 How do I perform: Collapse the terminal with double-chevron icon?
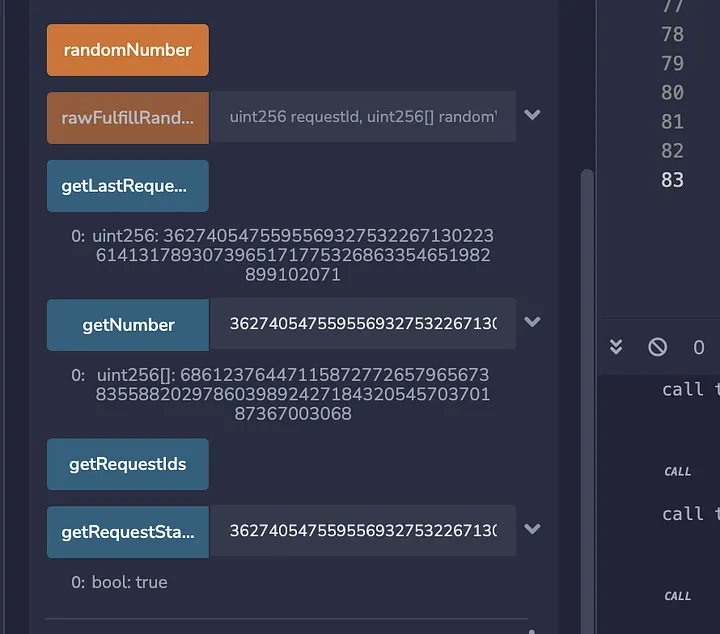click(x=616, y=347)
